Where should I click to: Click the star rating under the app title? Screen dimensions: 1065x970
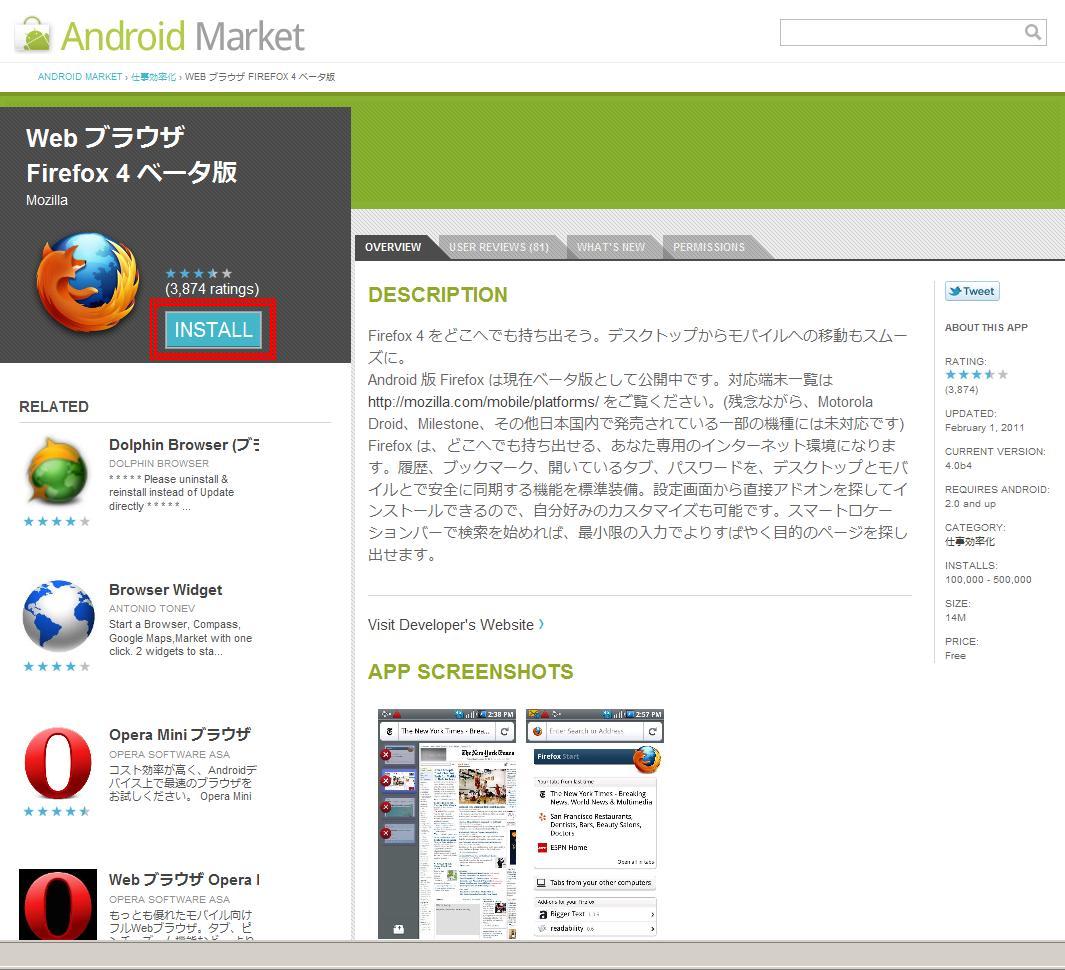click(x=198, y=274)
